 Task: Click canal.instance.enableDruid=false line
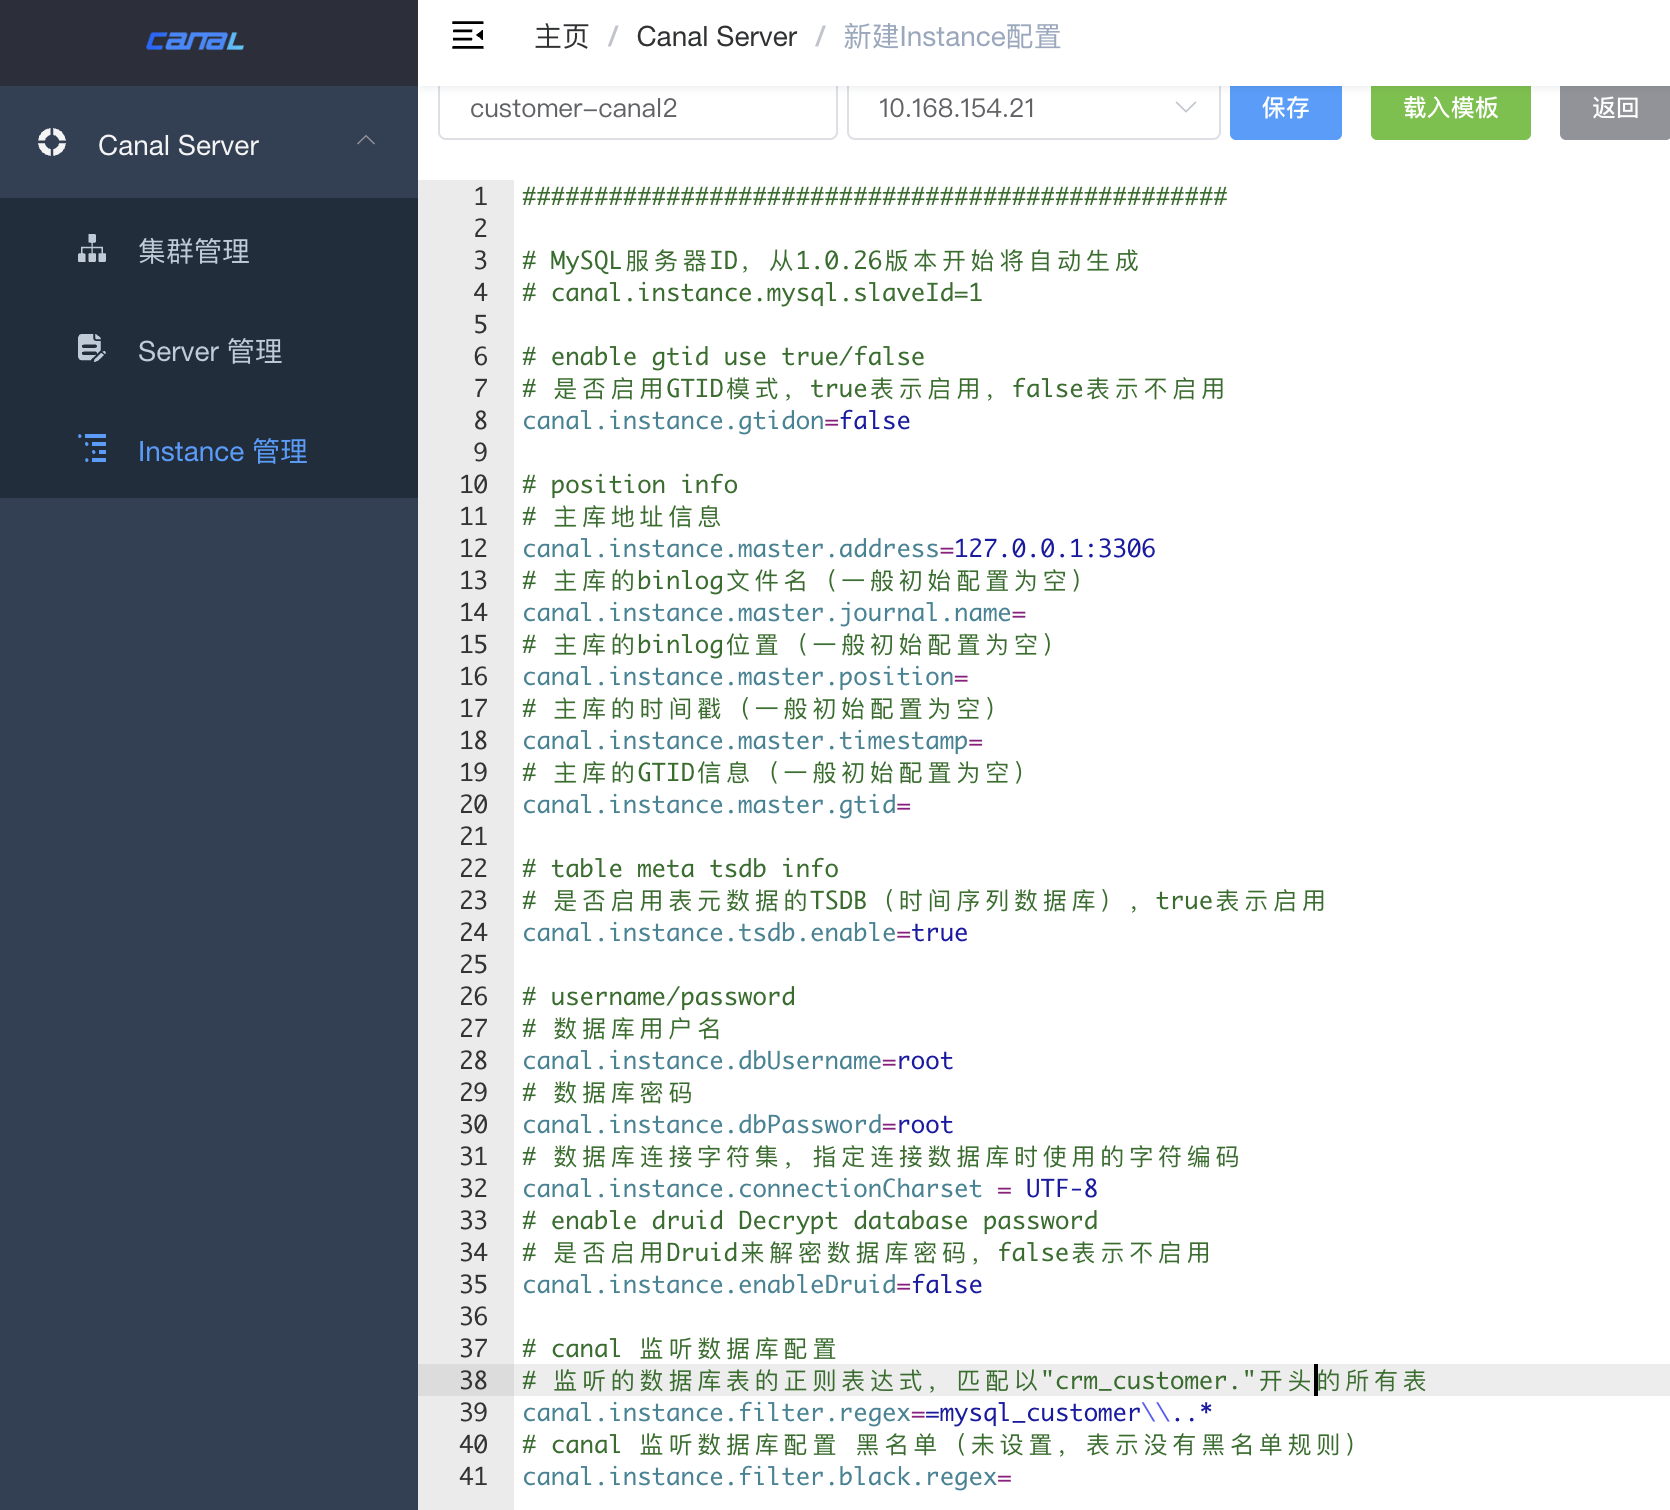pos(752,1284)
